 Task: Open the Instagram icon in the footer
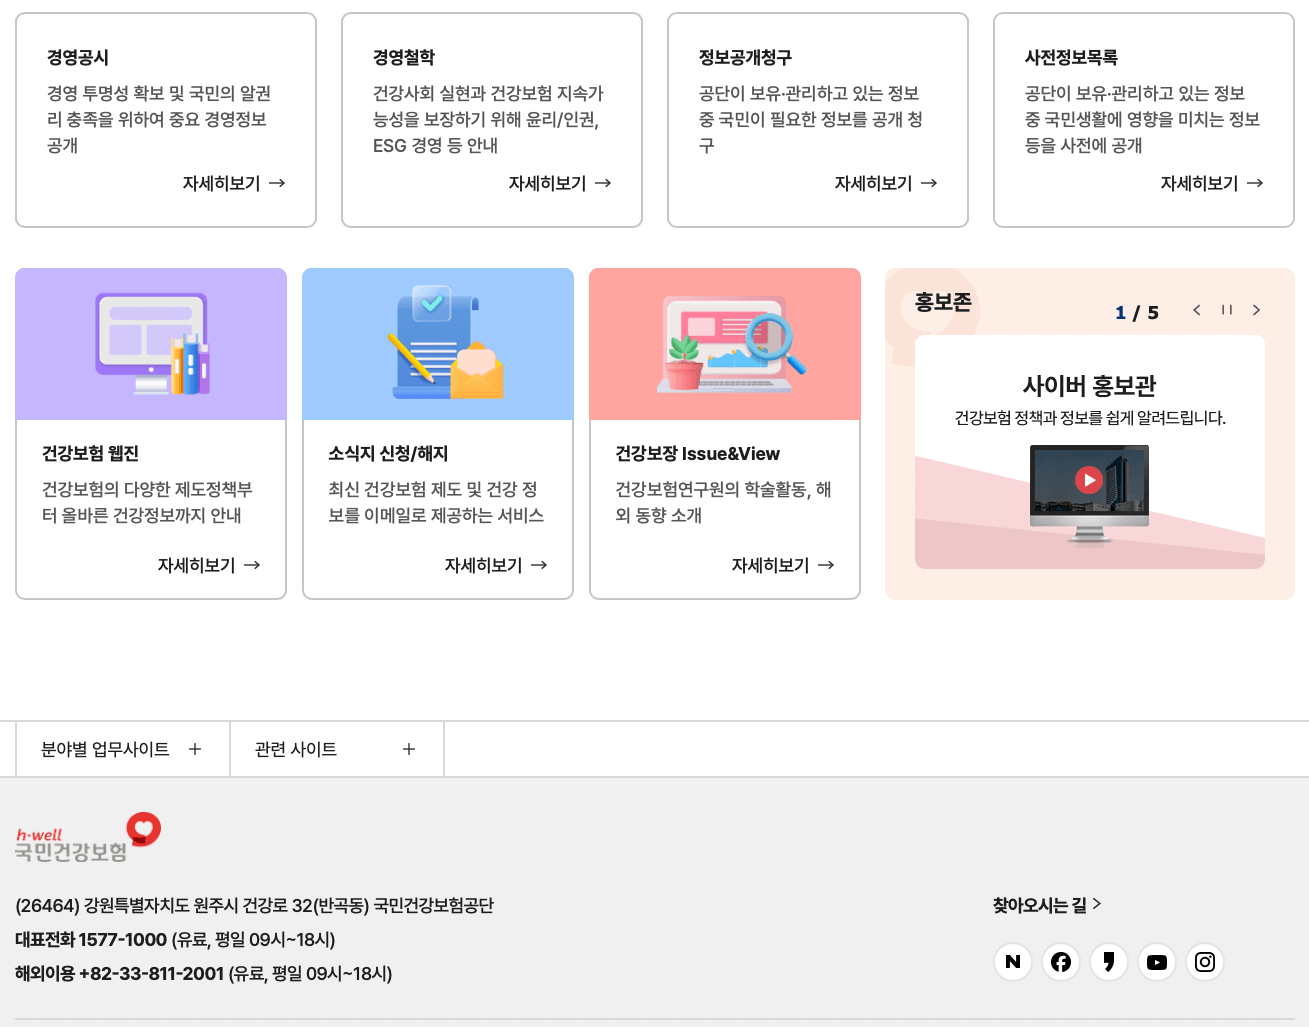(1204, 962)
